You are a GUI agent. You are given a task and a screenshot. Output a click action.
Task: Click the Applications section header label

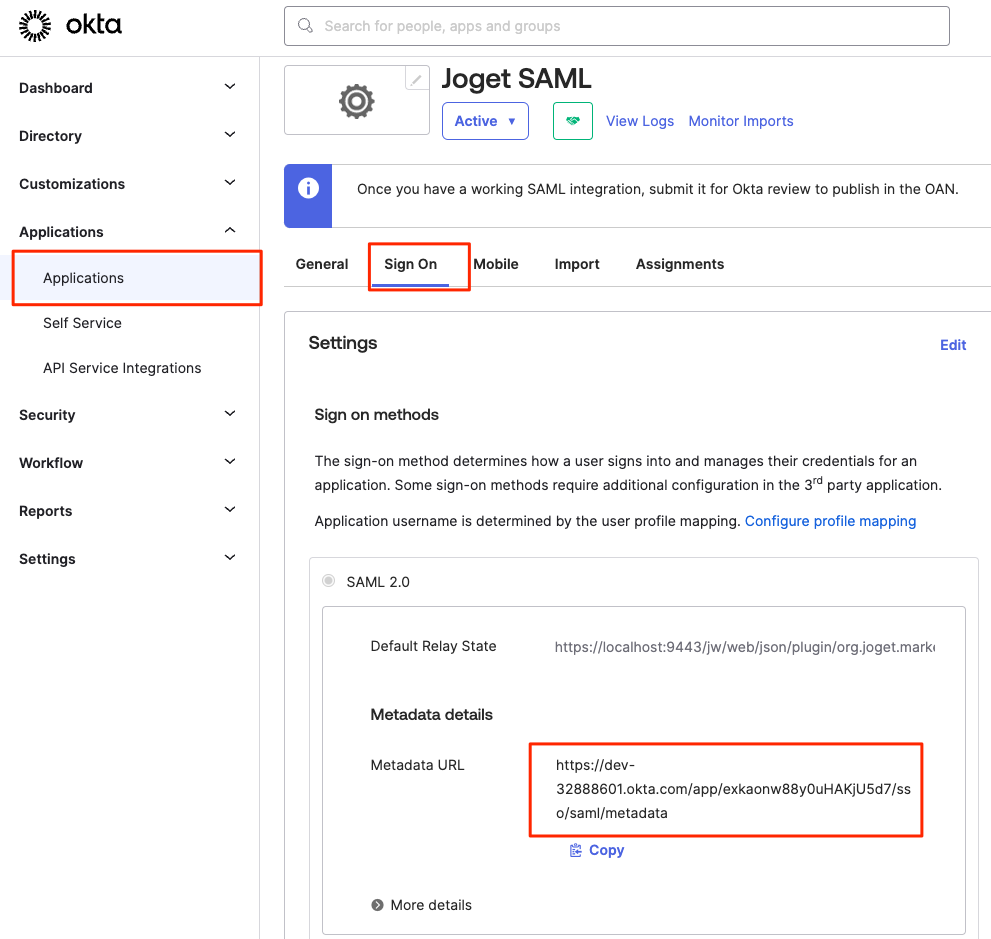click(x=61, y=232)
